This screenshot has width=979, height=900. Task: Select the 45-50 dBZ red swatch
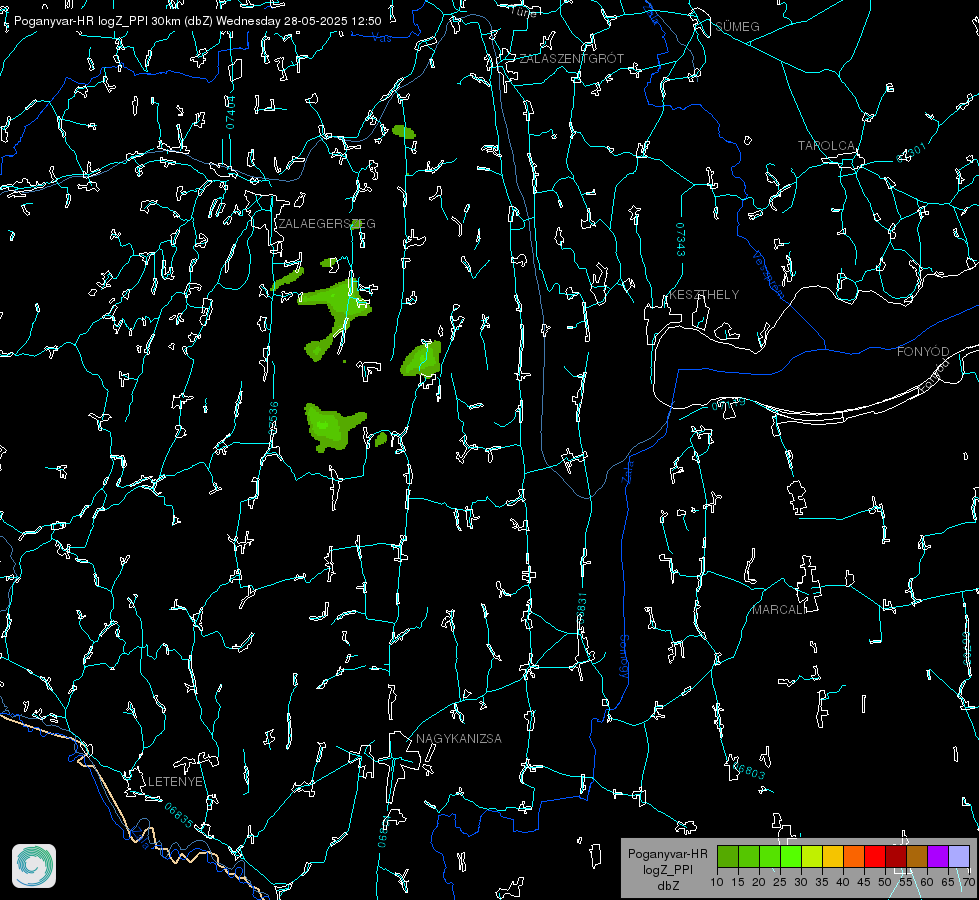tap(875, 856)
